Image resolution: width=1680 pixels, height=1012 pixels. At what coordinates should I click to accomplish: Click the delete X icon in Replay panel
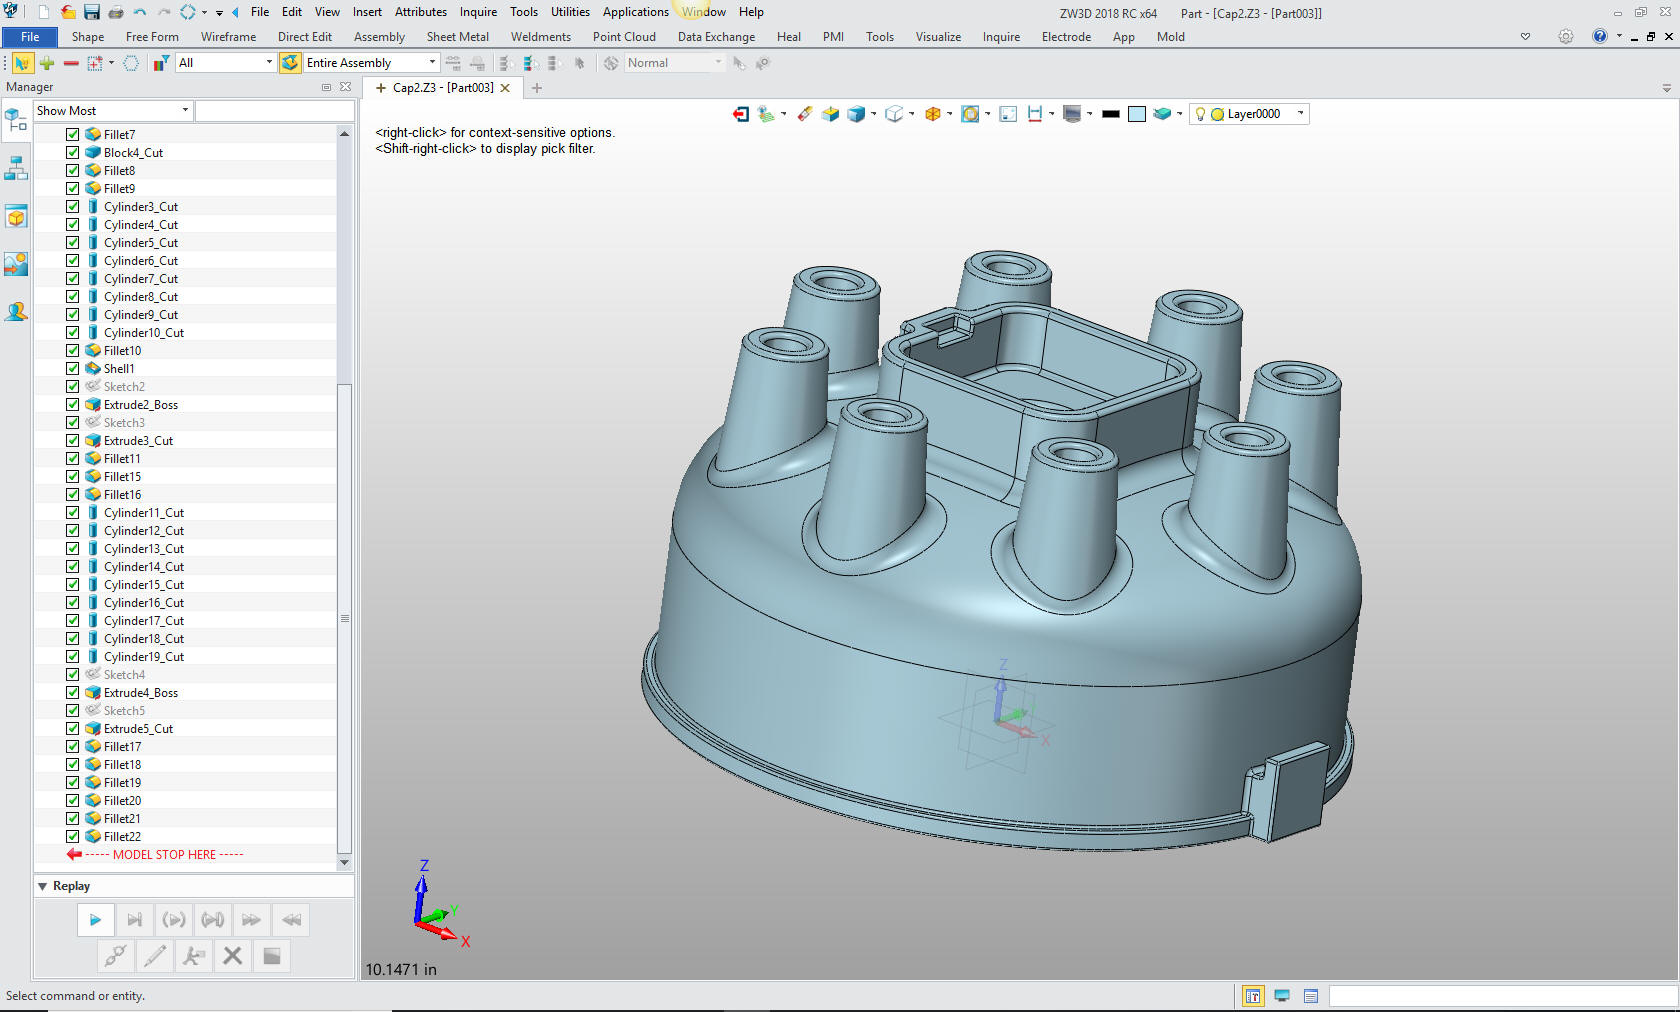[232, 956]
